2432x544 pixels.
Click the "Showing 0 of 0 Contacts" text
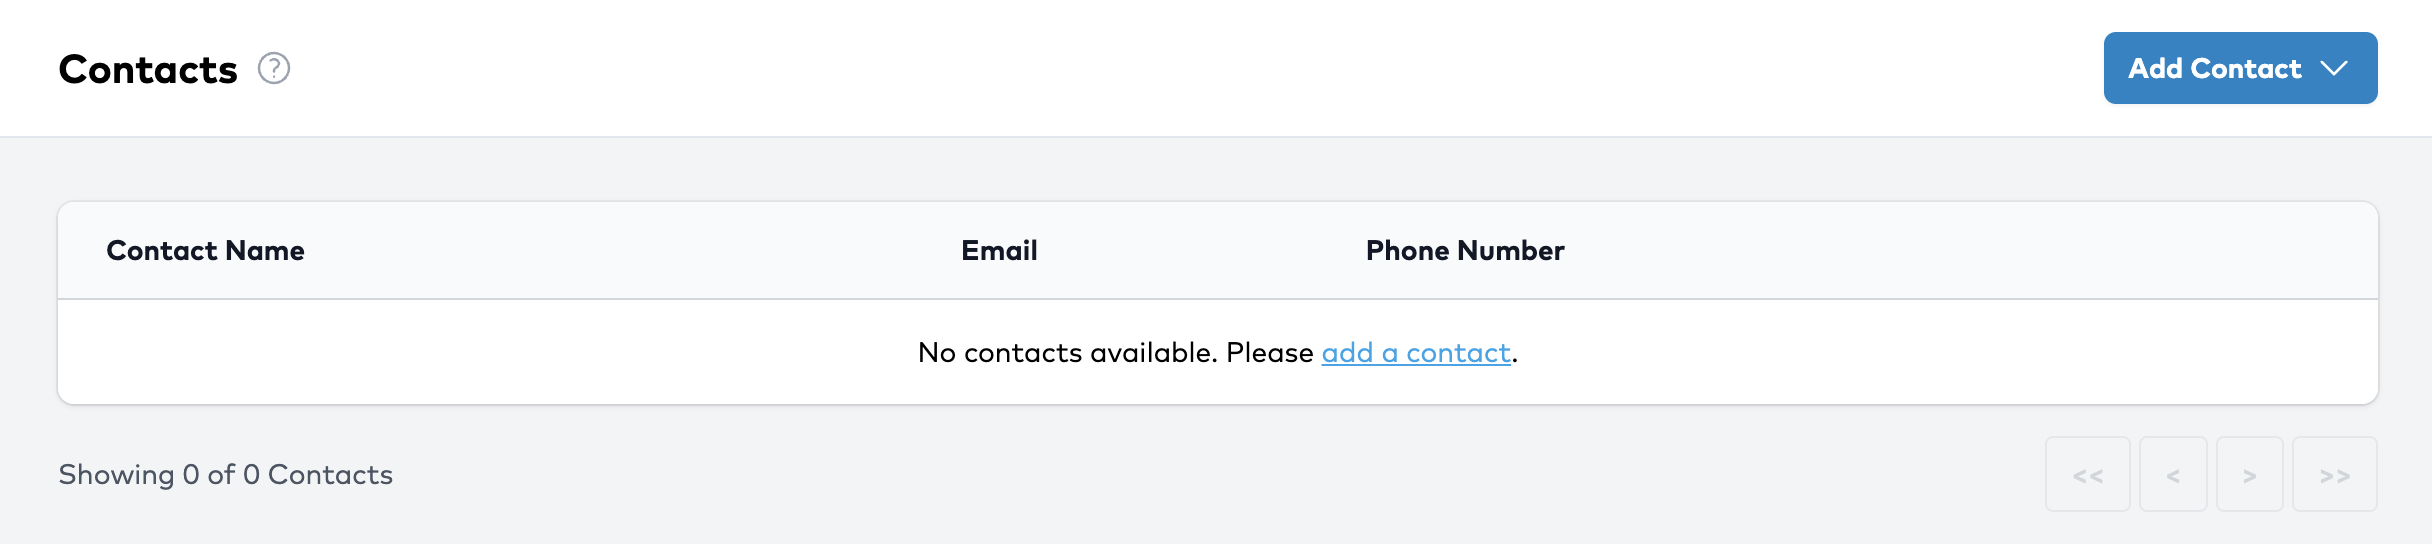(225, 475)
